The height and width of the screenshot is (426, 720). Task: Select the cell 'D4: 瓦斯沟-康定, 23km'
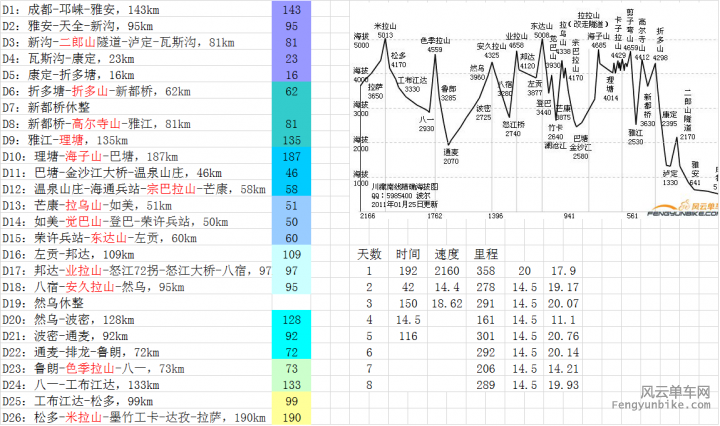(x=136, y=58)
